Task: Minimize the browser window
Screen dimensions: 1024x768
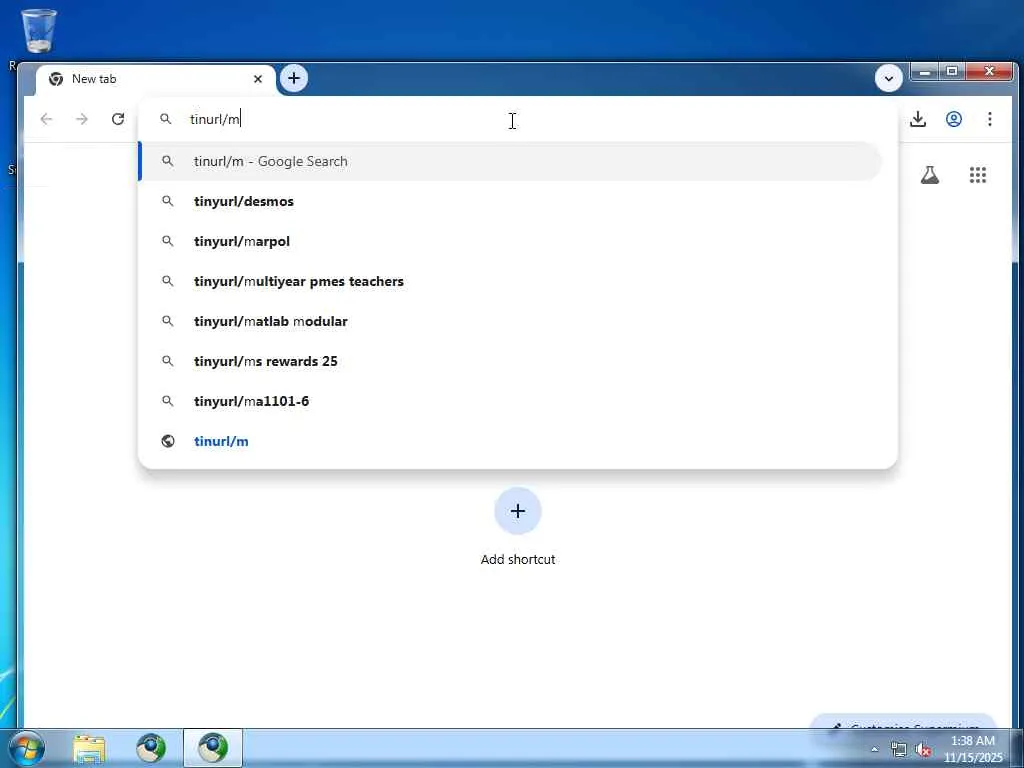Action: [925, 72]
